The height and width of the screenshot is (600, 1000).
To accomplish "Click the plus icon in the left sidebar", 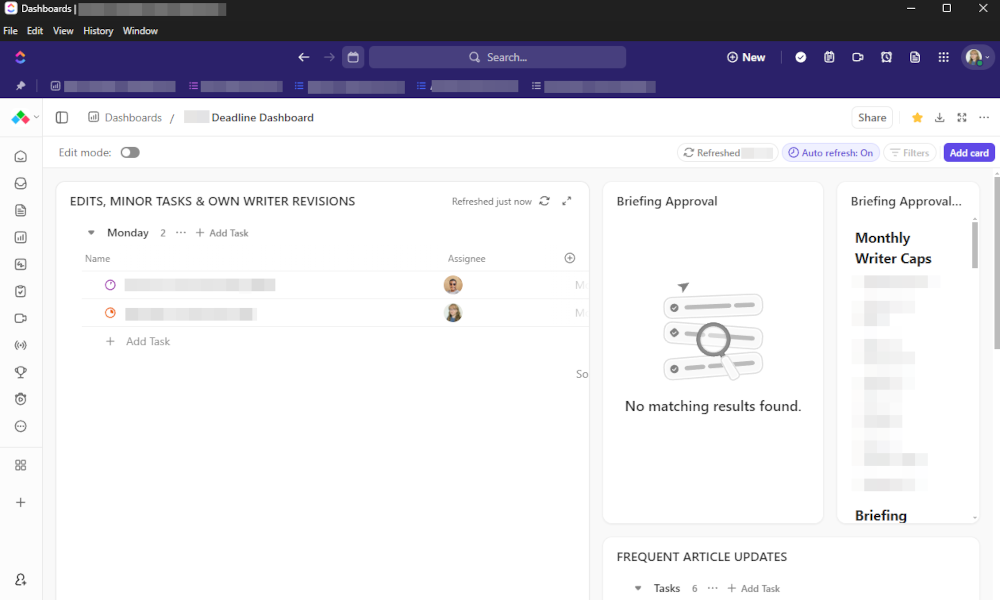I will click(20, 502).
